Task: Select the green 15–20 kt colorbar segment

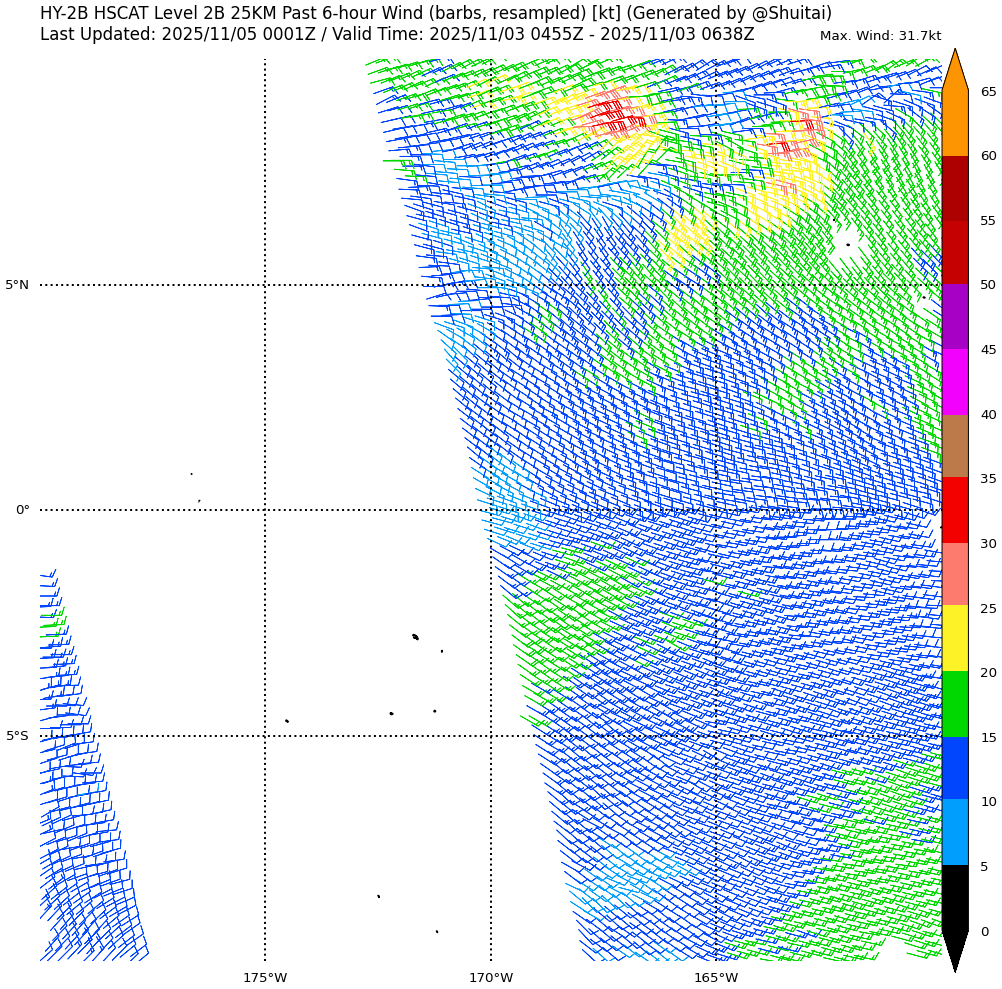Action: coord(955,704)
